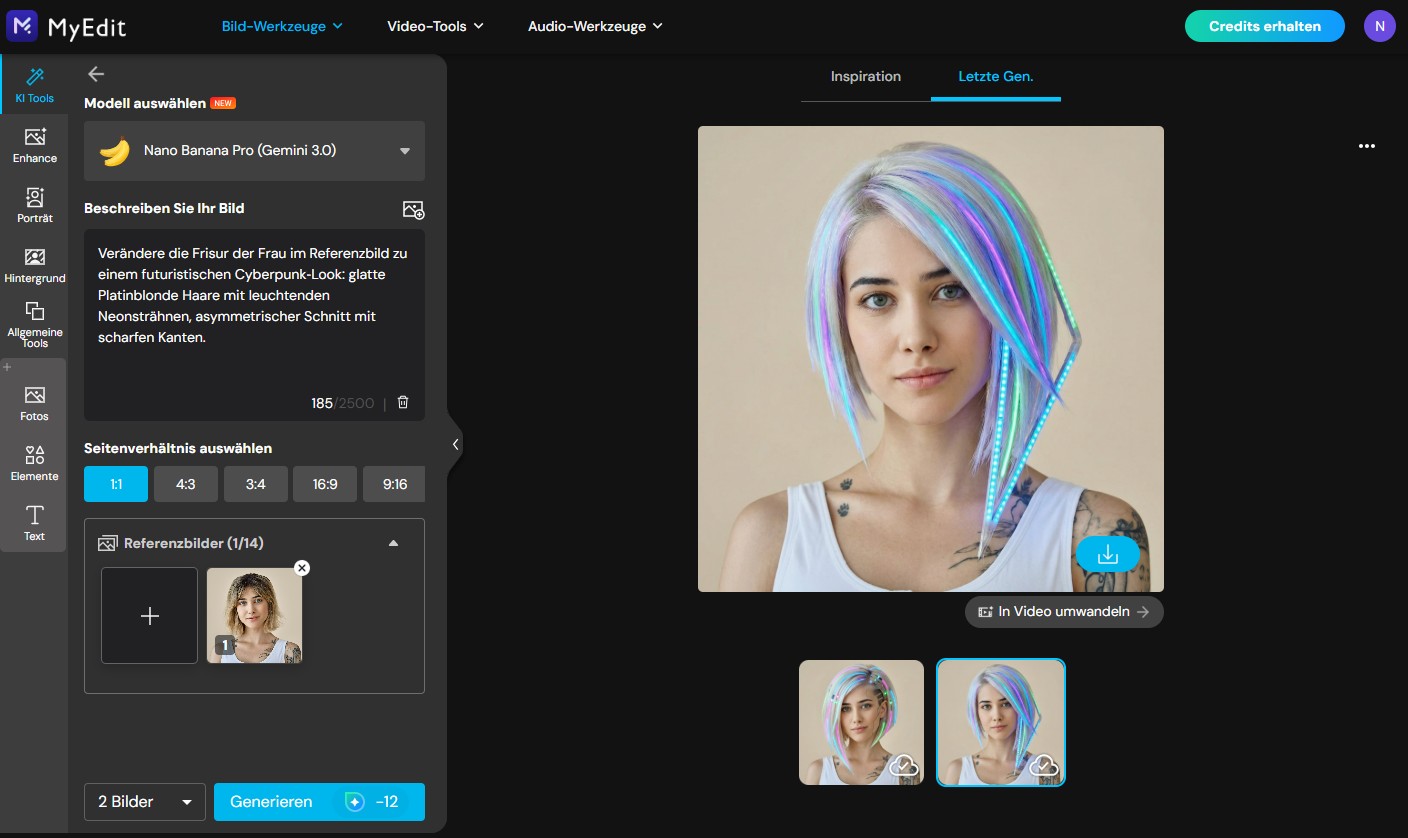Switch aspect ratio to 9:16
Screen dimensions: 1408x838
pos(393,483)
